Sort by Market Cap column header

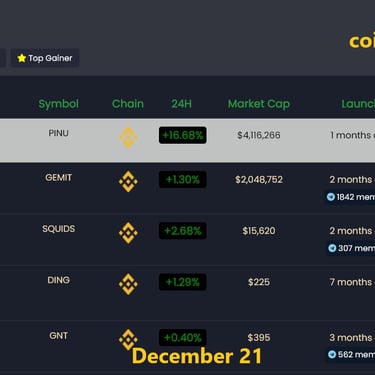[x=259, y=104]
